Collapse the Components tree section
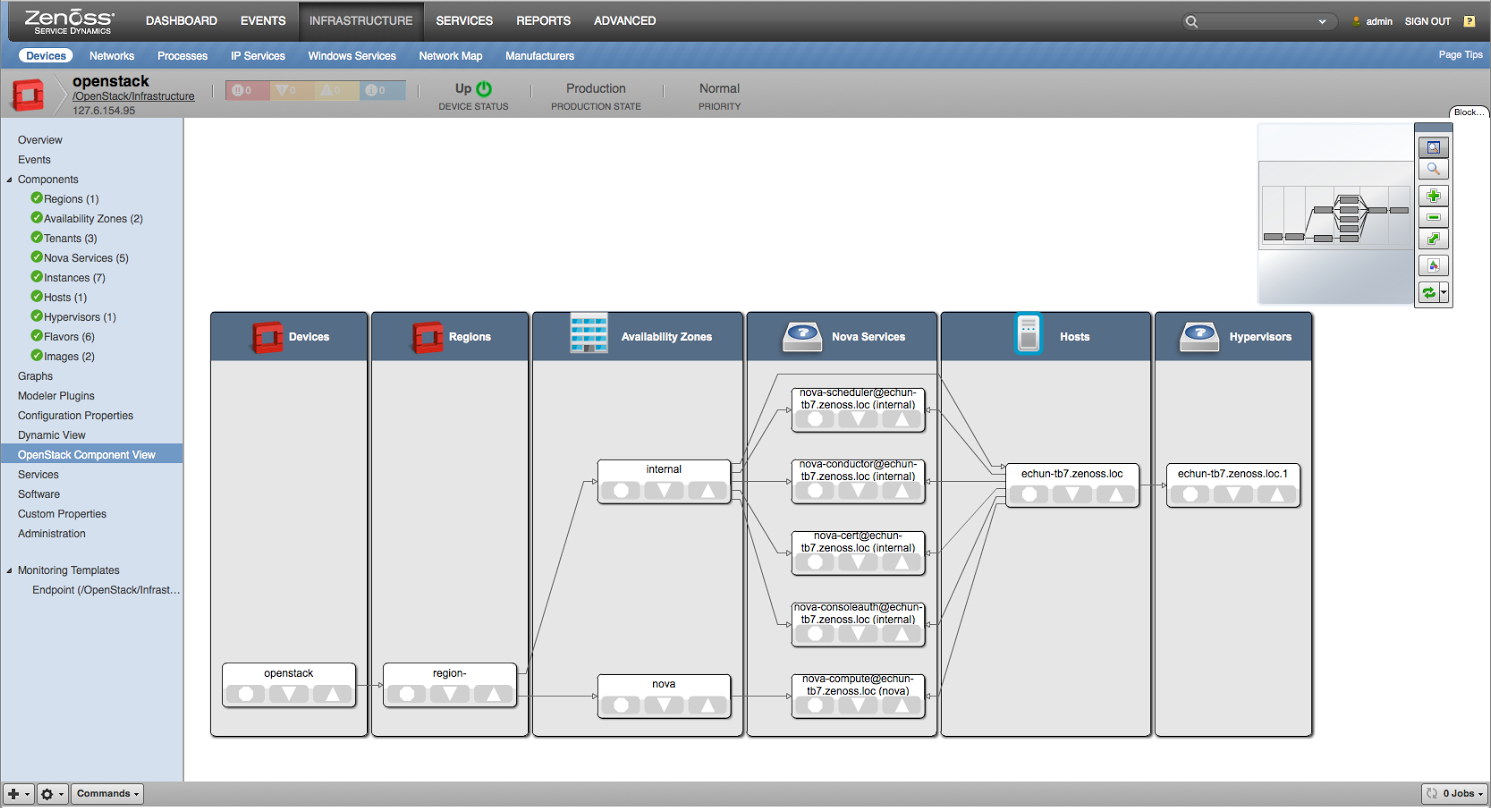1491x808 pixels. tap(9, 180)
